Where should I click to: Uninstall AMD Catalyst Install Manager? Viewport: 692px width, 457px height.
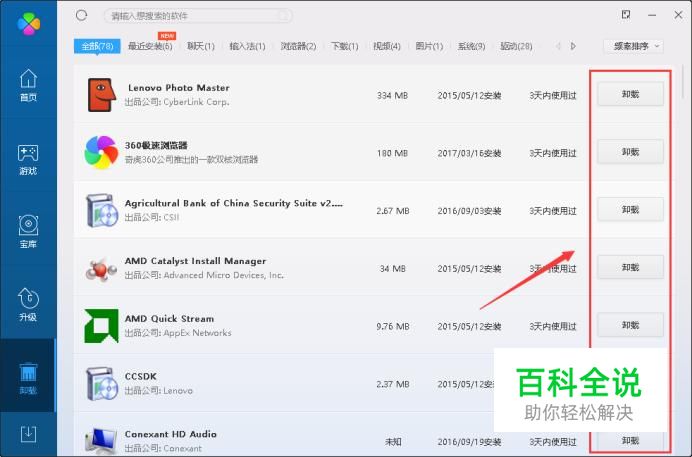[x=630, y=267]
